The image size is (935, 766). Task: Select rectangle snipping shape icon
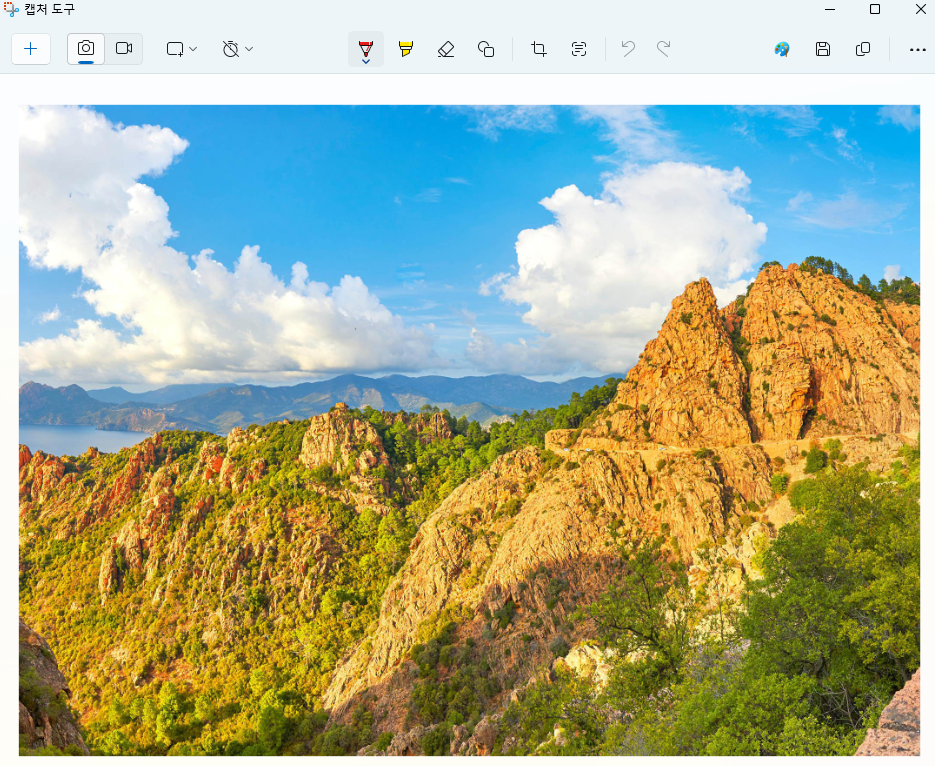point(175,49)
